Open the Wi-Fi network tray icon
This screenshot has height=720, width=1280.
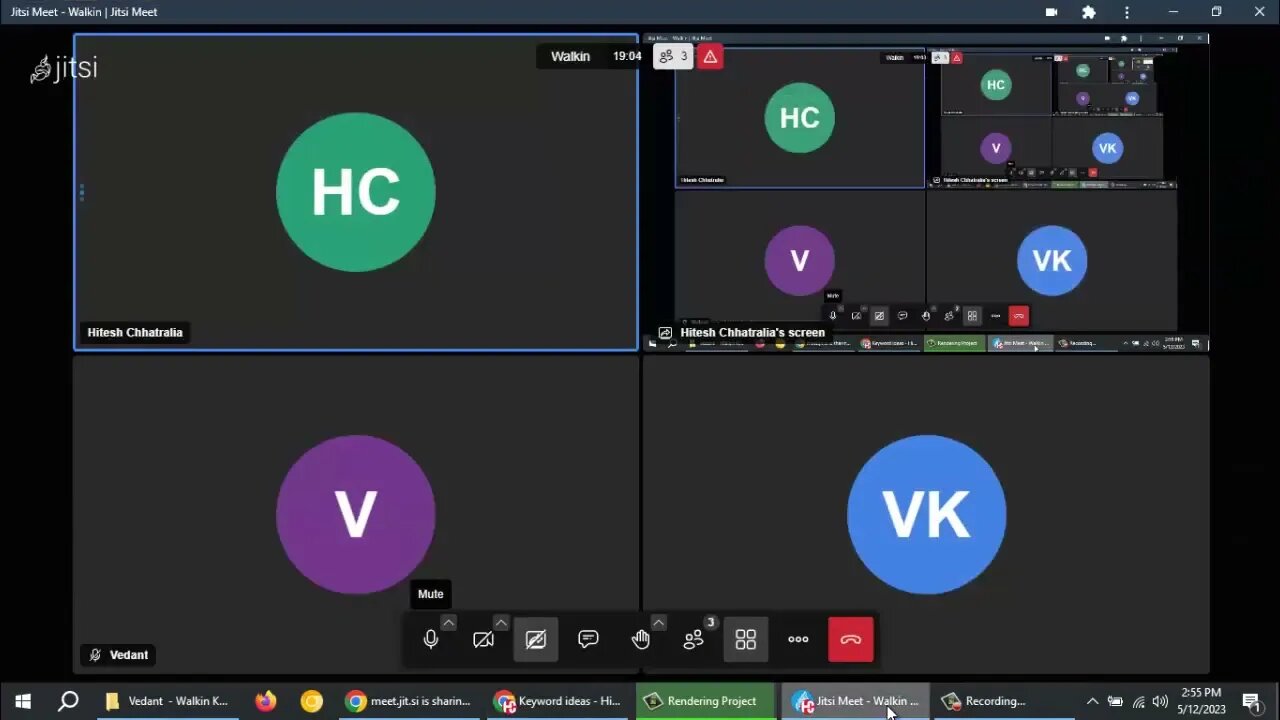coord(1138,701)
